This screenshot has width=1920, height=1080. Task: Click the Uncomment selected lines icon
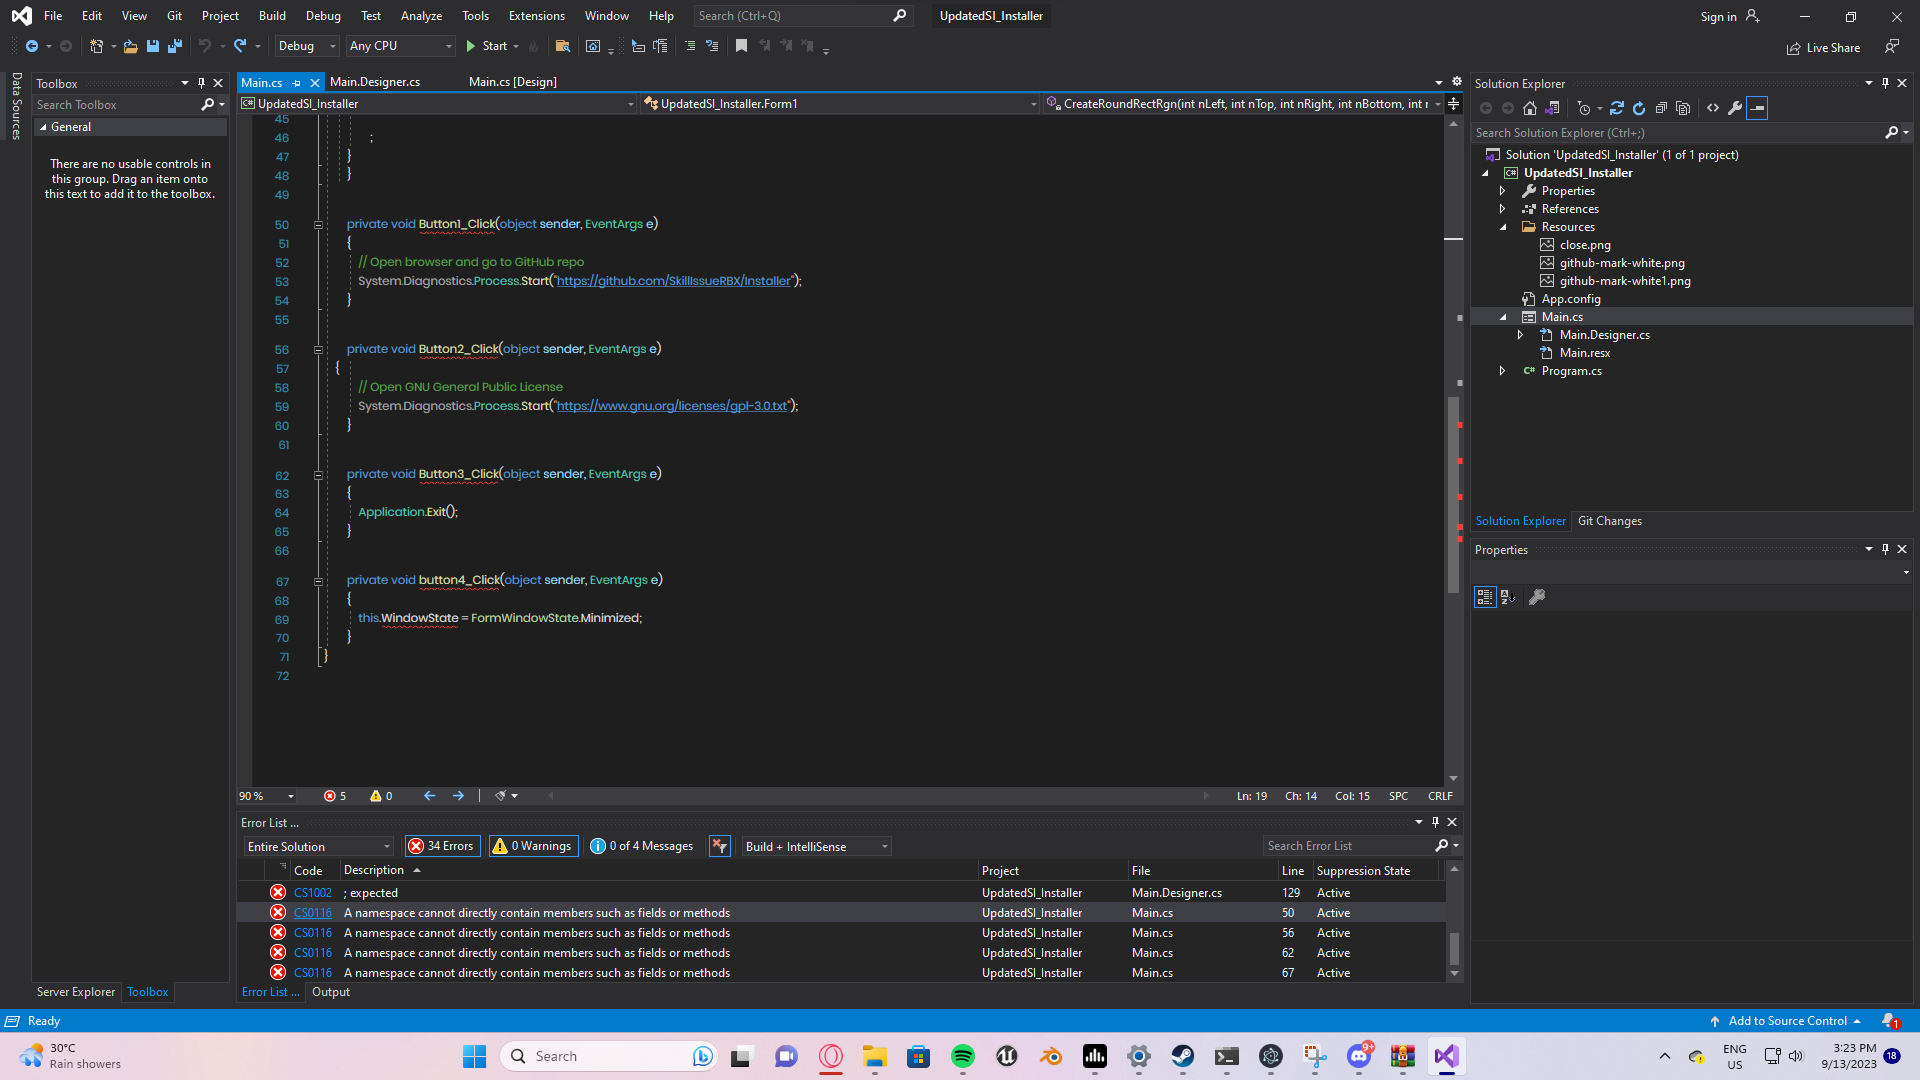tap(712, 46)
